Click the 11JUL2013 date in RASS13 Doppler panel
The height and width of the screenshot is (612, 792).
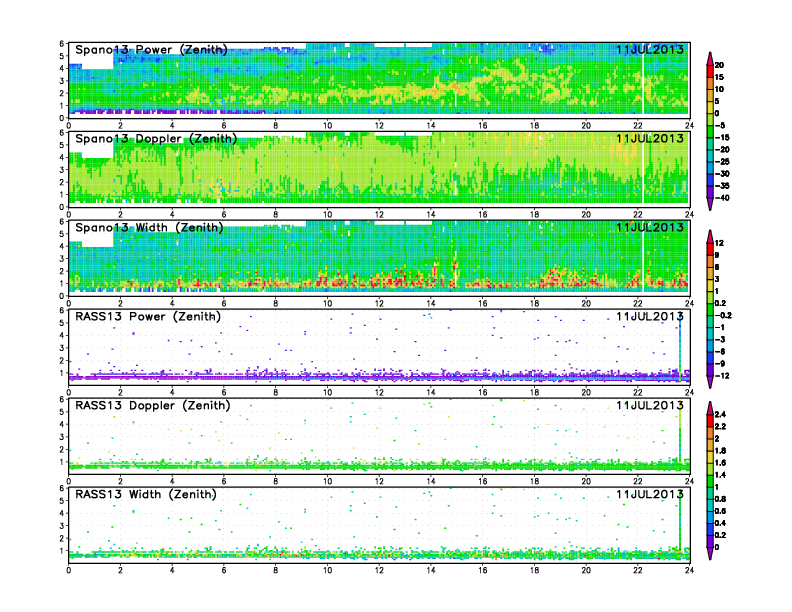[650, 405]
